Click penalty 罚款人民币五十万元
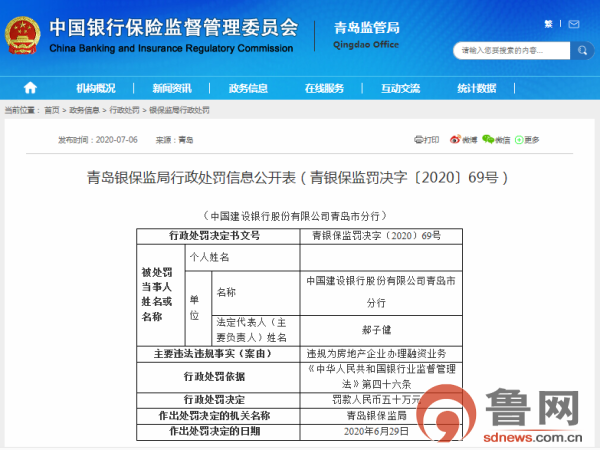 tap(376, 400)
